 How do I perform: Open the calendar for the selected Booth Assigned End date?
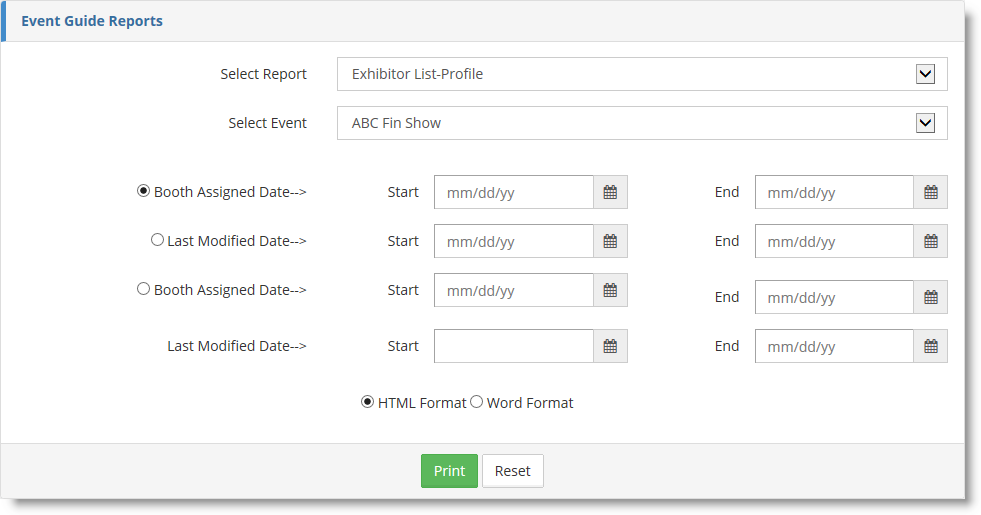click(x=930, y=192)
